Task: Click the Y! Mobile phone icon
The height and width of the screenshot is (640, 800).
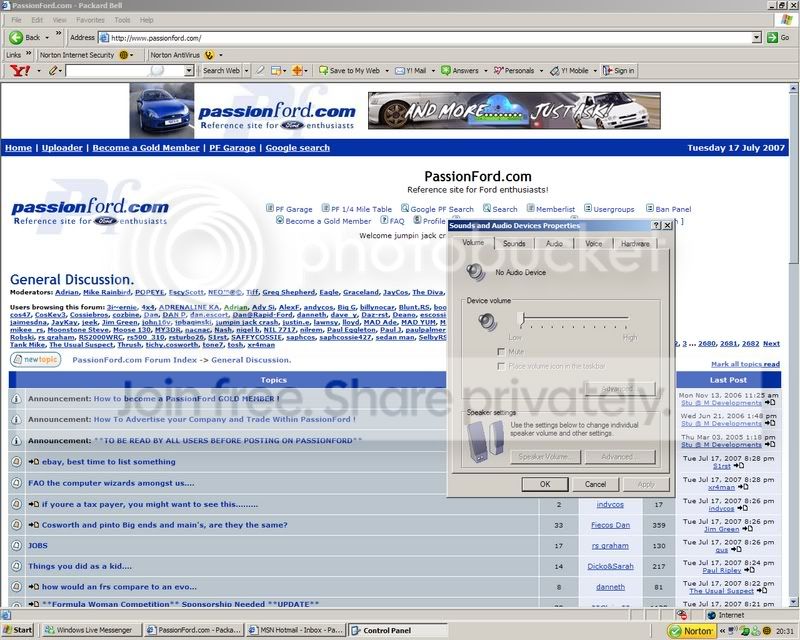Action: pos(555,70)
